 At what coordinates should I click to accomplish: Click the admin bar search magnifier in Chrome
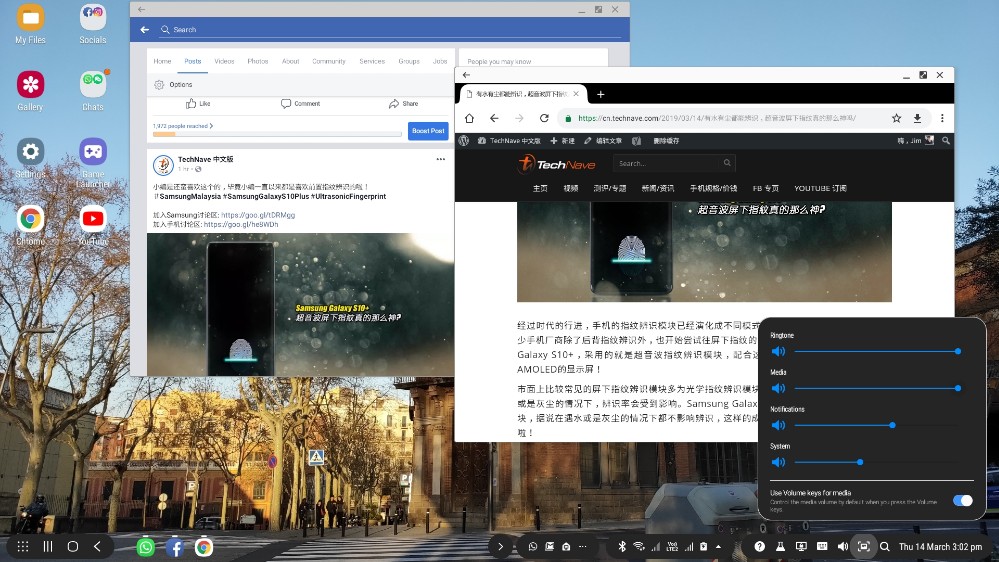point(945,141)
